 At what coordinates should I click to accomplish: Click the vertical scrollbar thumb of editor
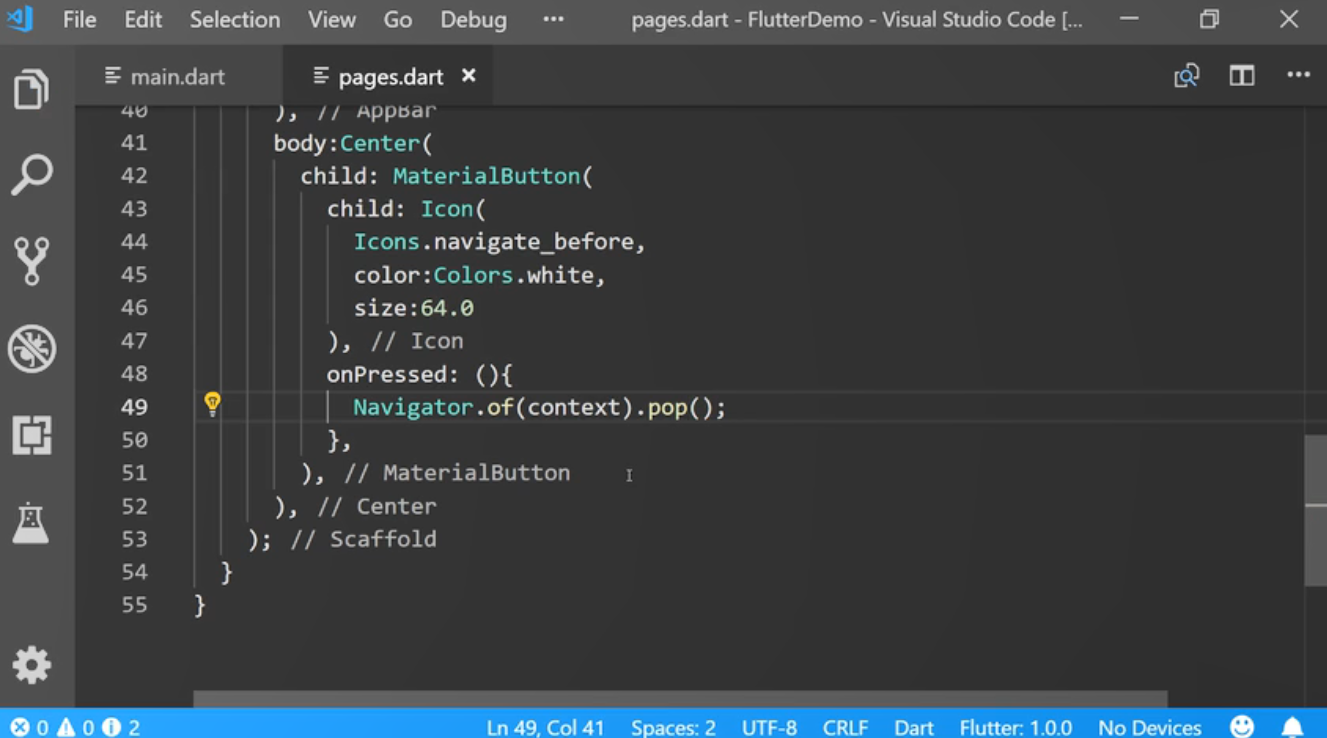[x=1316, y=510]
